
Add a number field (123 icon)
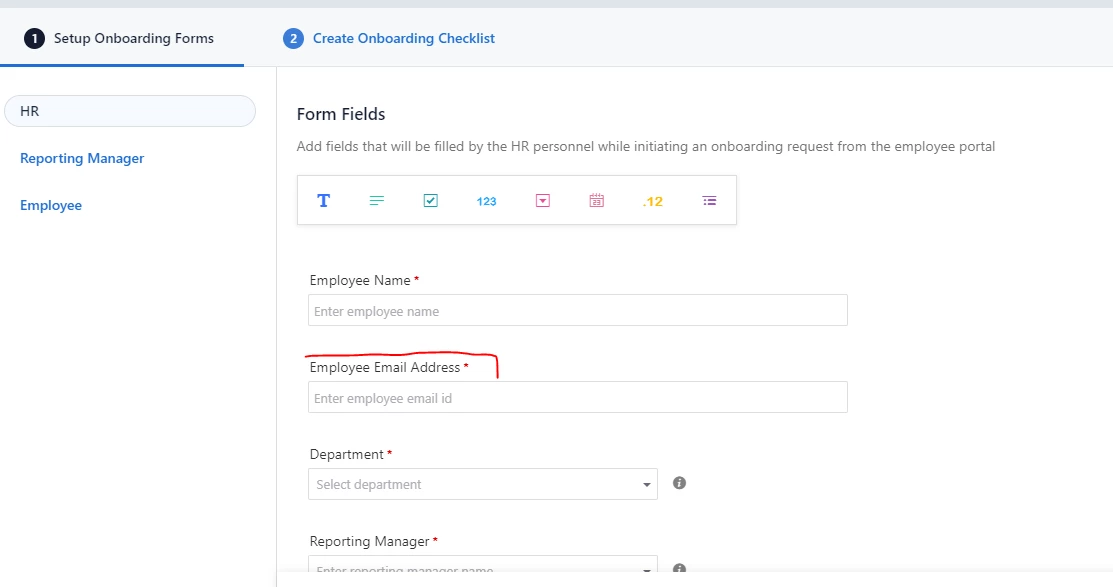click(486, 202)
